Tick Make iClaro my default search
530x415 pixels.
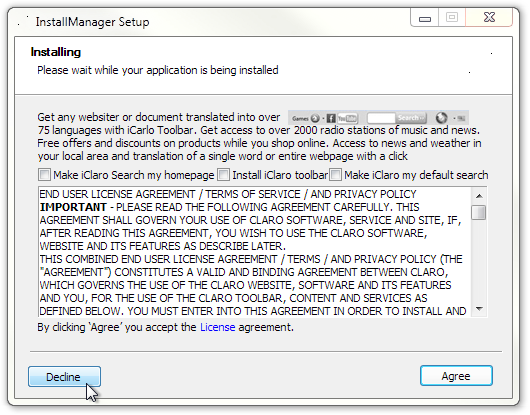coord(335,175)
